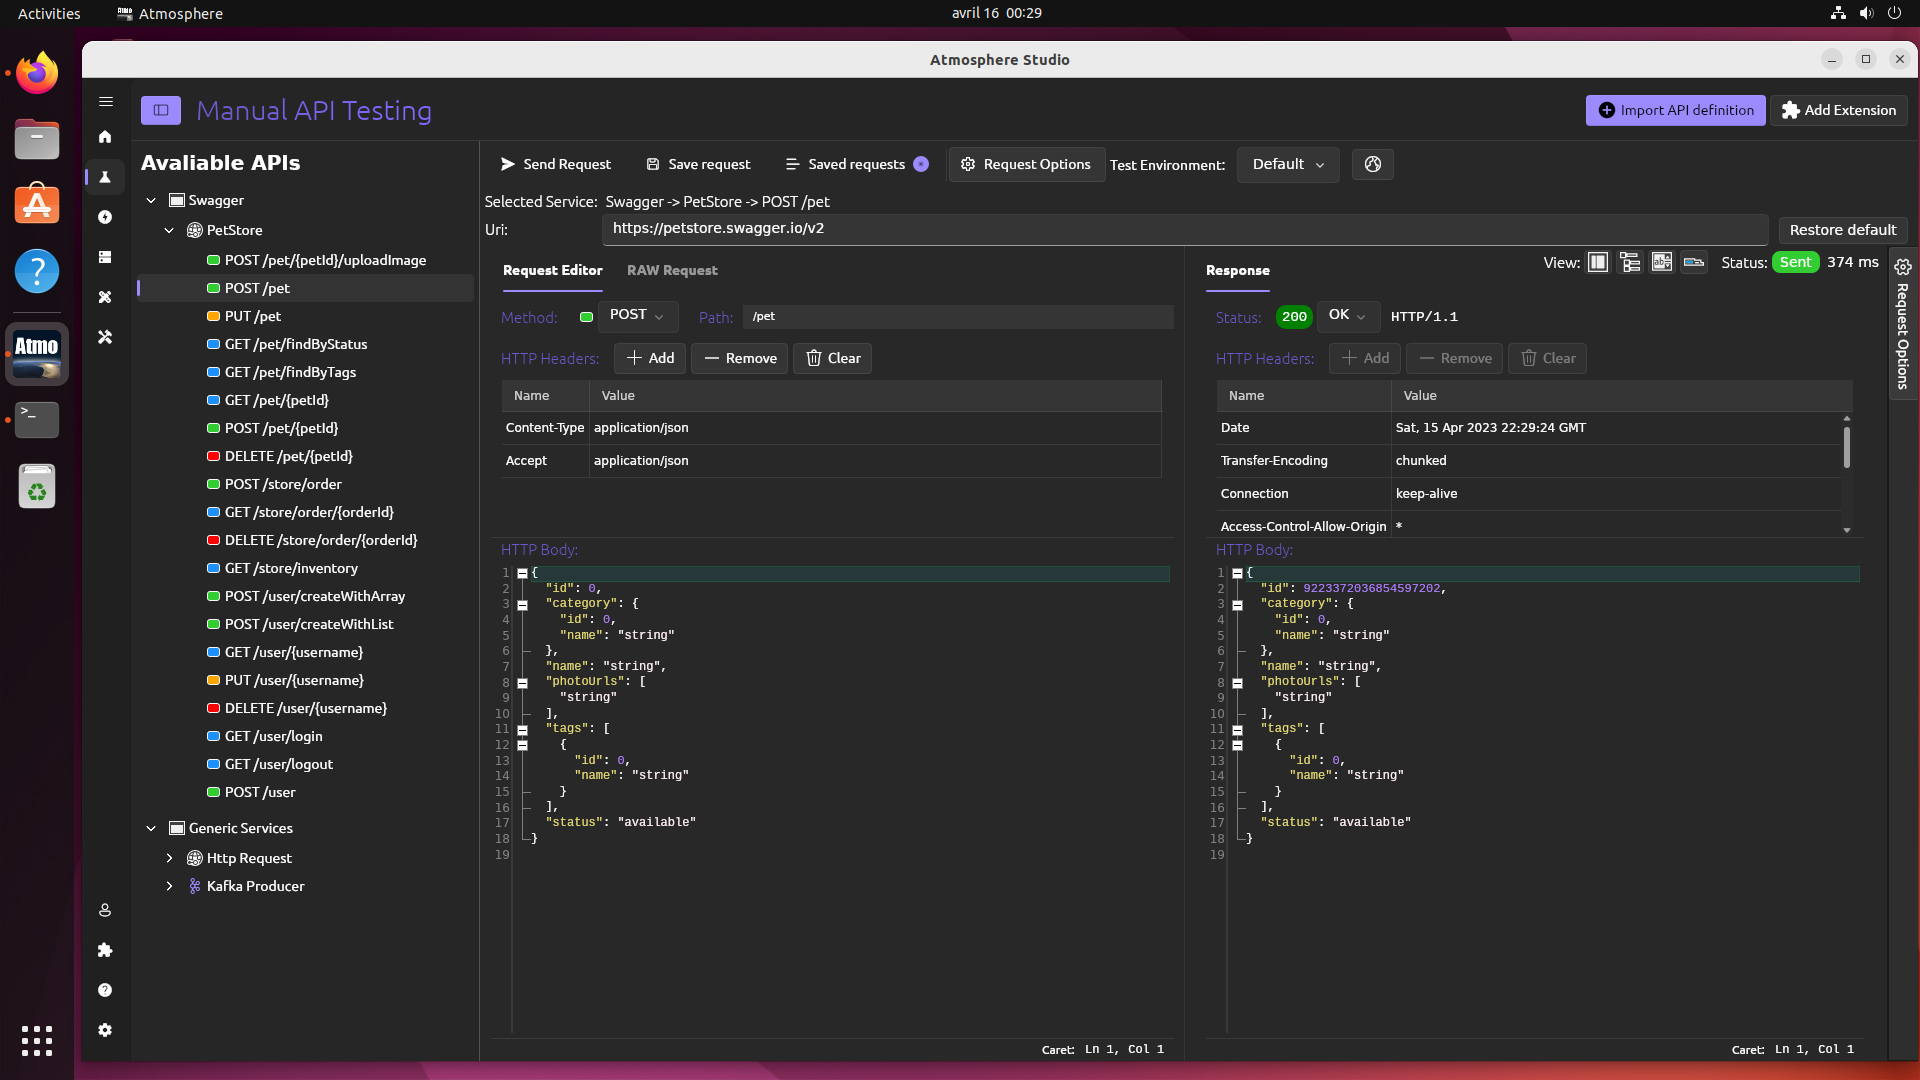This screenshot has height=1080, width=1920.
Task: Click the Import API definition button
Action: (1676, 110)
